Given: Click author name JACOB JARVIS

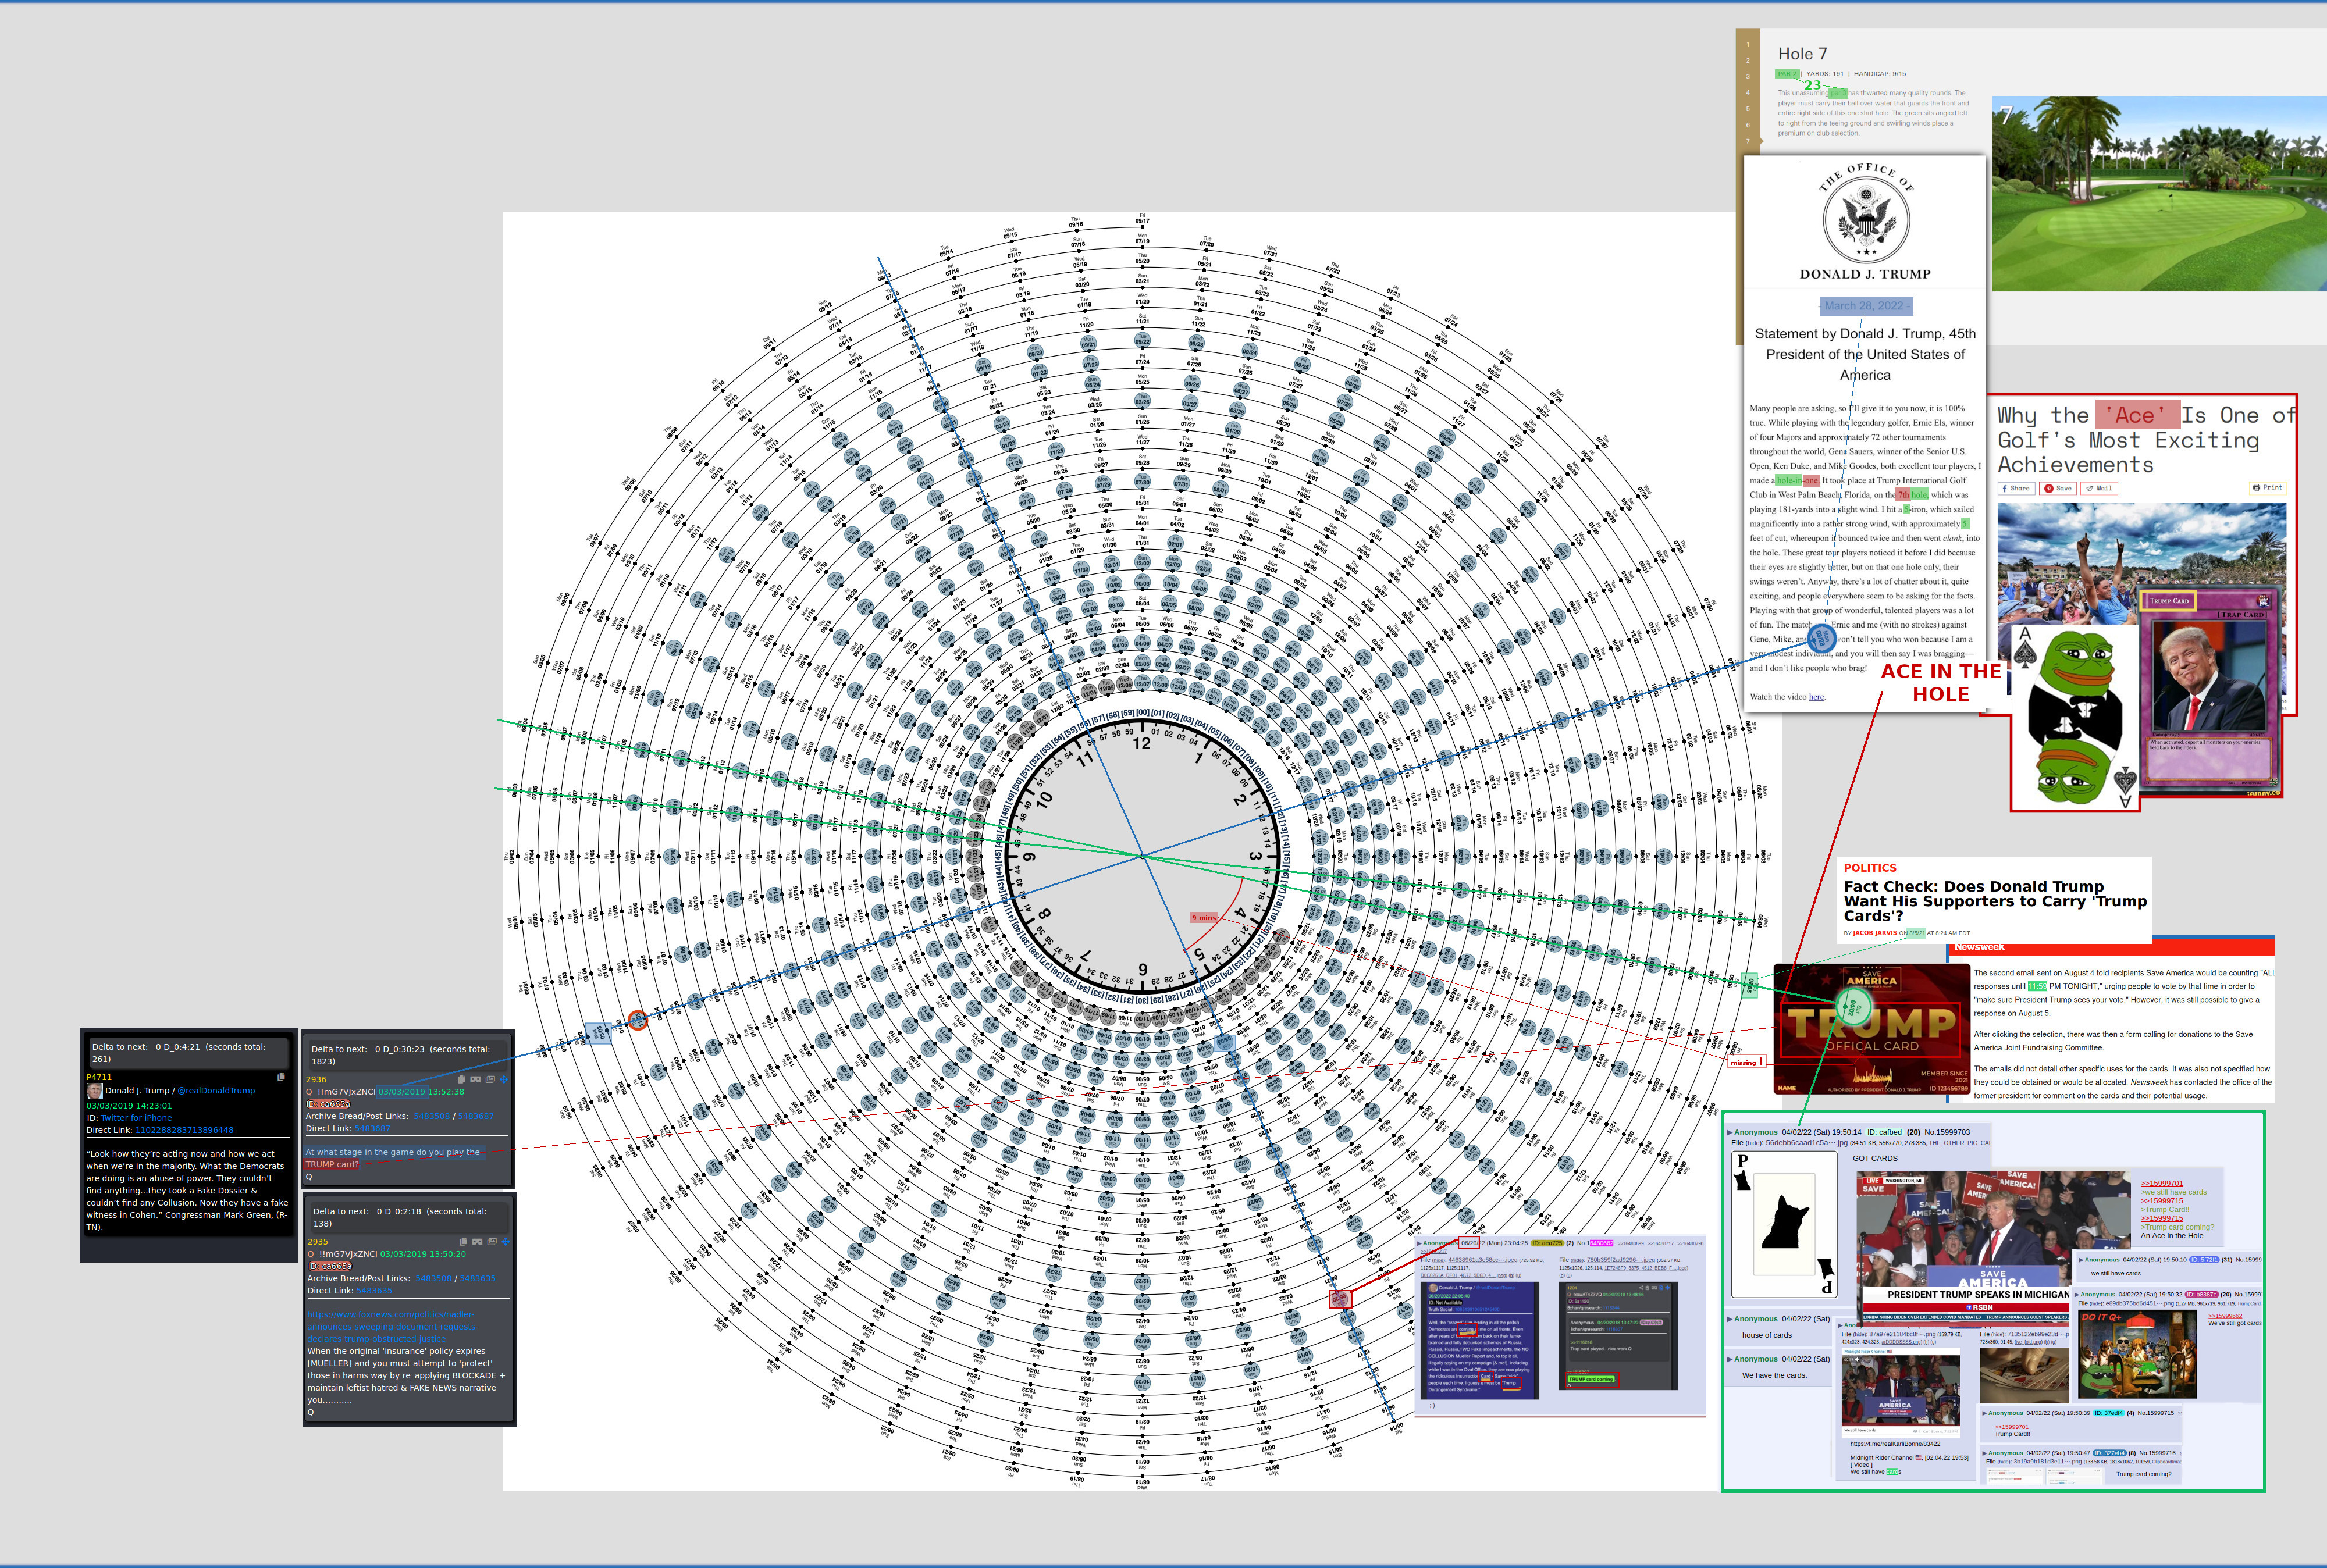Looking at the screenshot, I should coord(1874,933).
